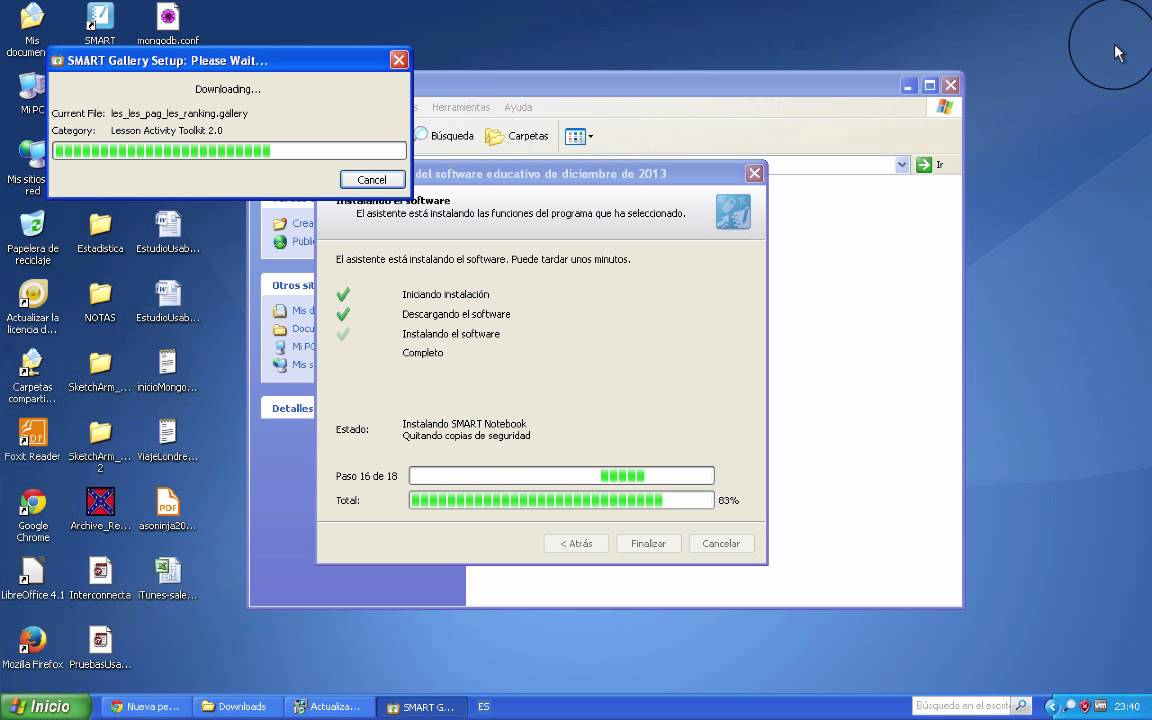Click the Finalizar button
The image size is (1152, 720).
[x=649, y=544]
